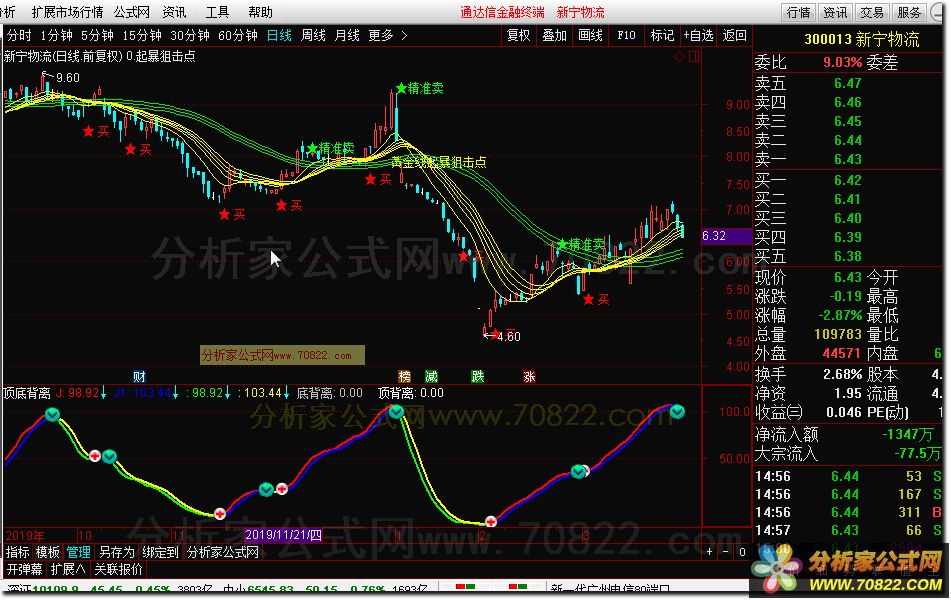Click the 复权 toolbar button
The width and height of the screenshot is (951, 600).
519,36
